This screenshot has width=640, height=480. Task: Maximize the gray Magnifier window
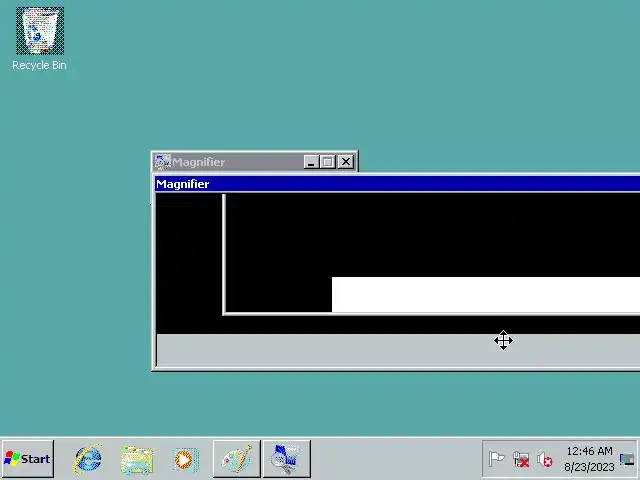328,162
